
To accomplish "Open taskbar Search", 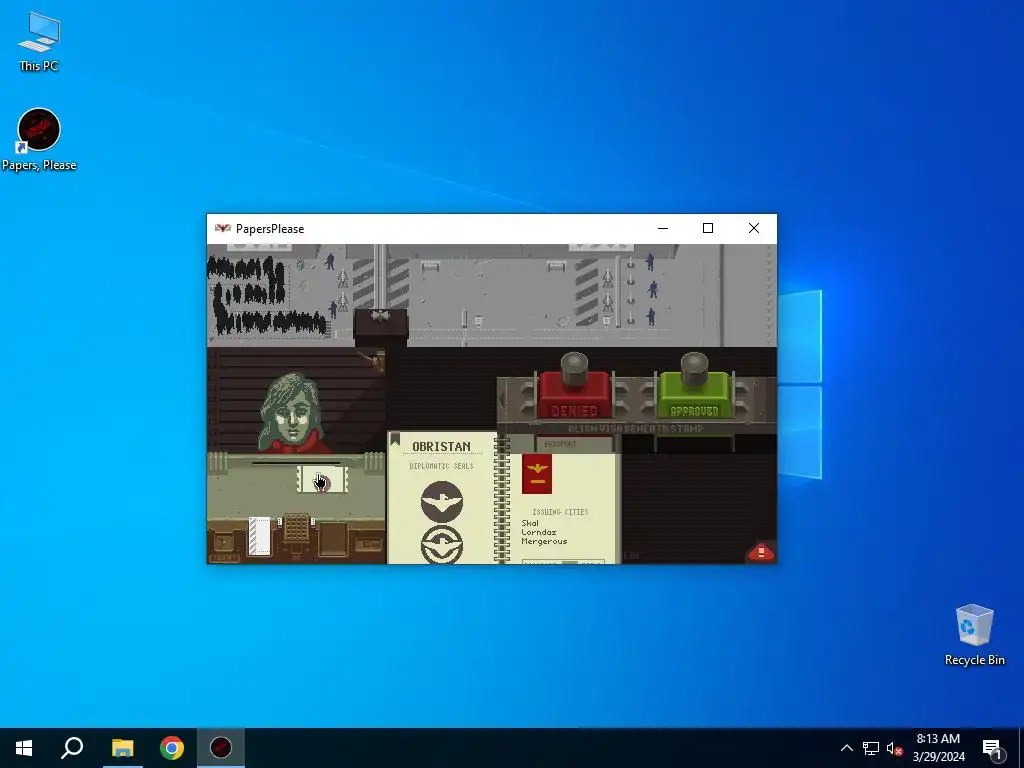I will [x=72, y=748].
